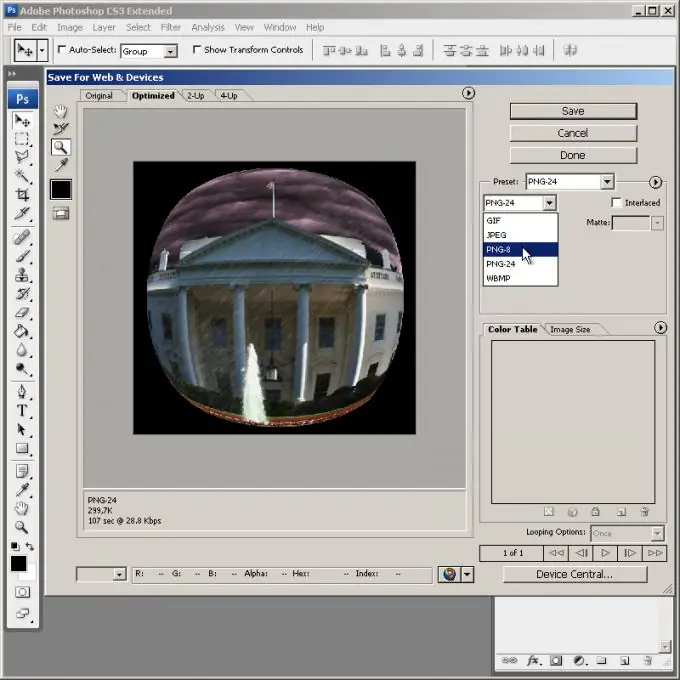Open the Filter menu
Screen dimensions: 680x680
pos(170,27)
